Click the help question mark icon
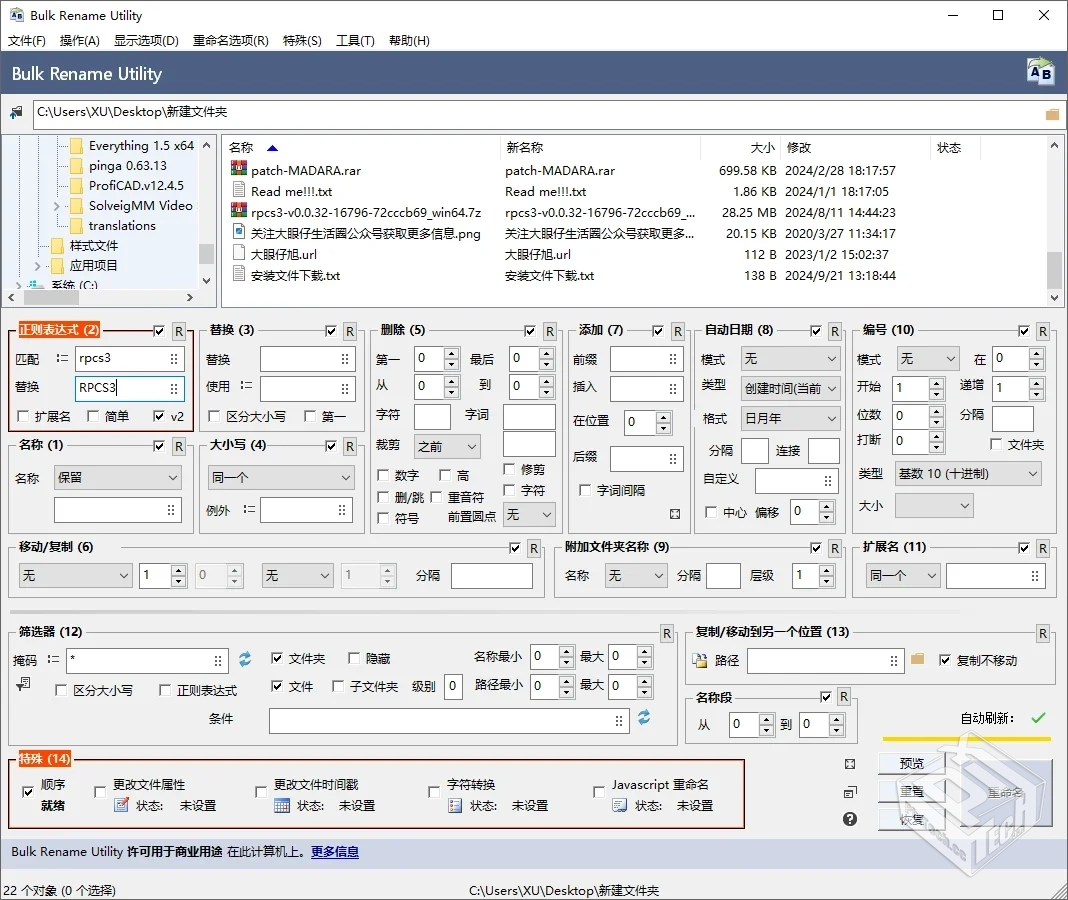This screenshot has height=900, width=1068. [x=849, y=818]
